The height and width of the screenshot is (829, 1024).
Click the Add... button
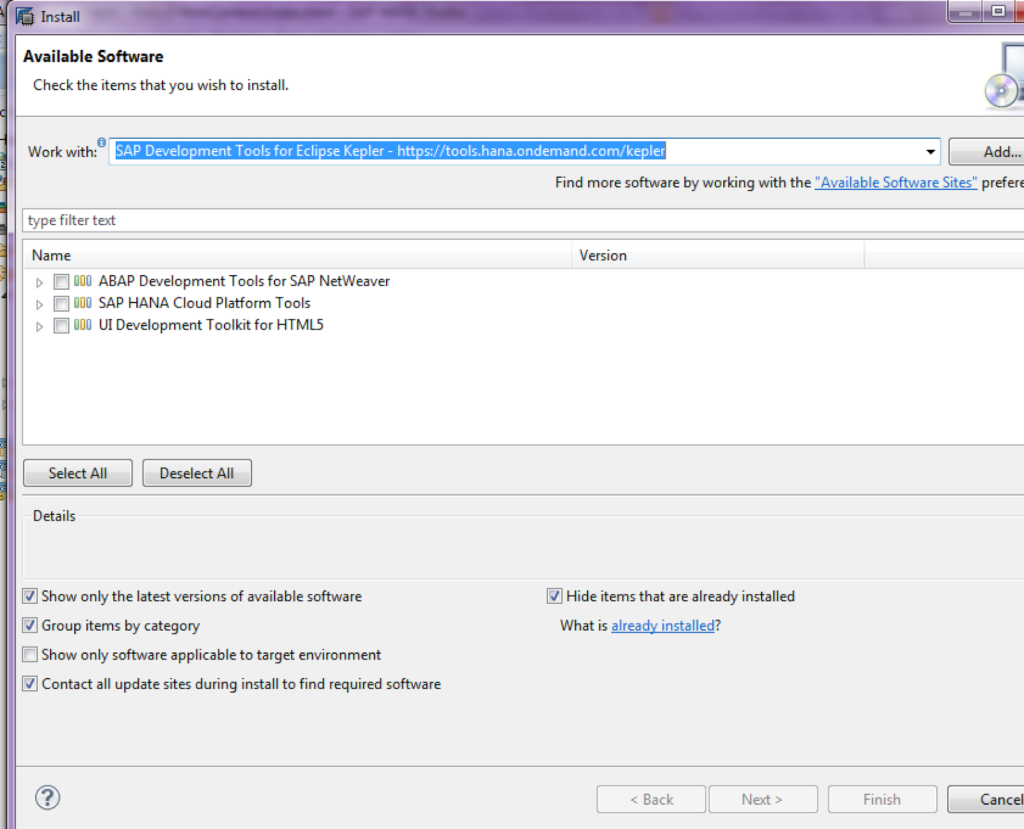[986, 152]
